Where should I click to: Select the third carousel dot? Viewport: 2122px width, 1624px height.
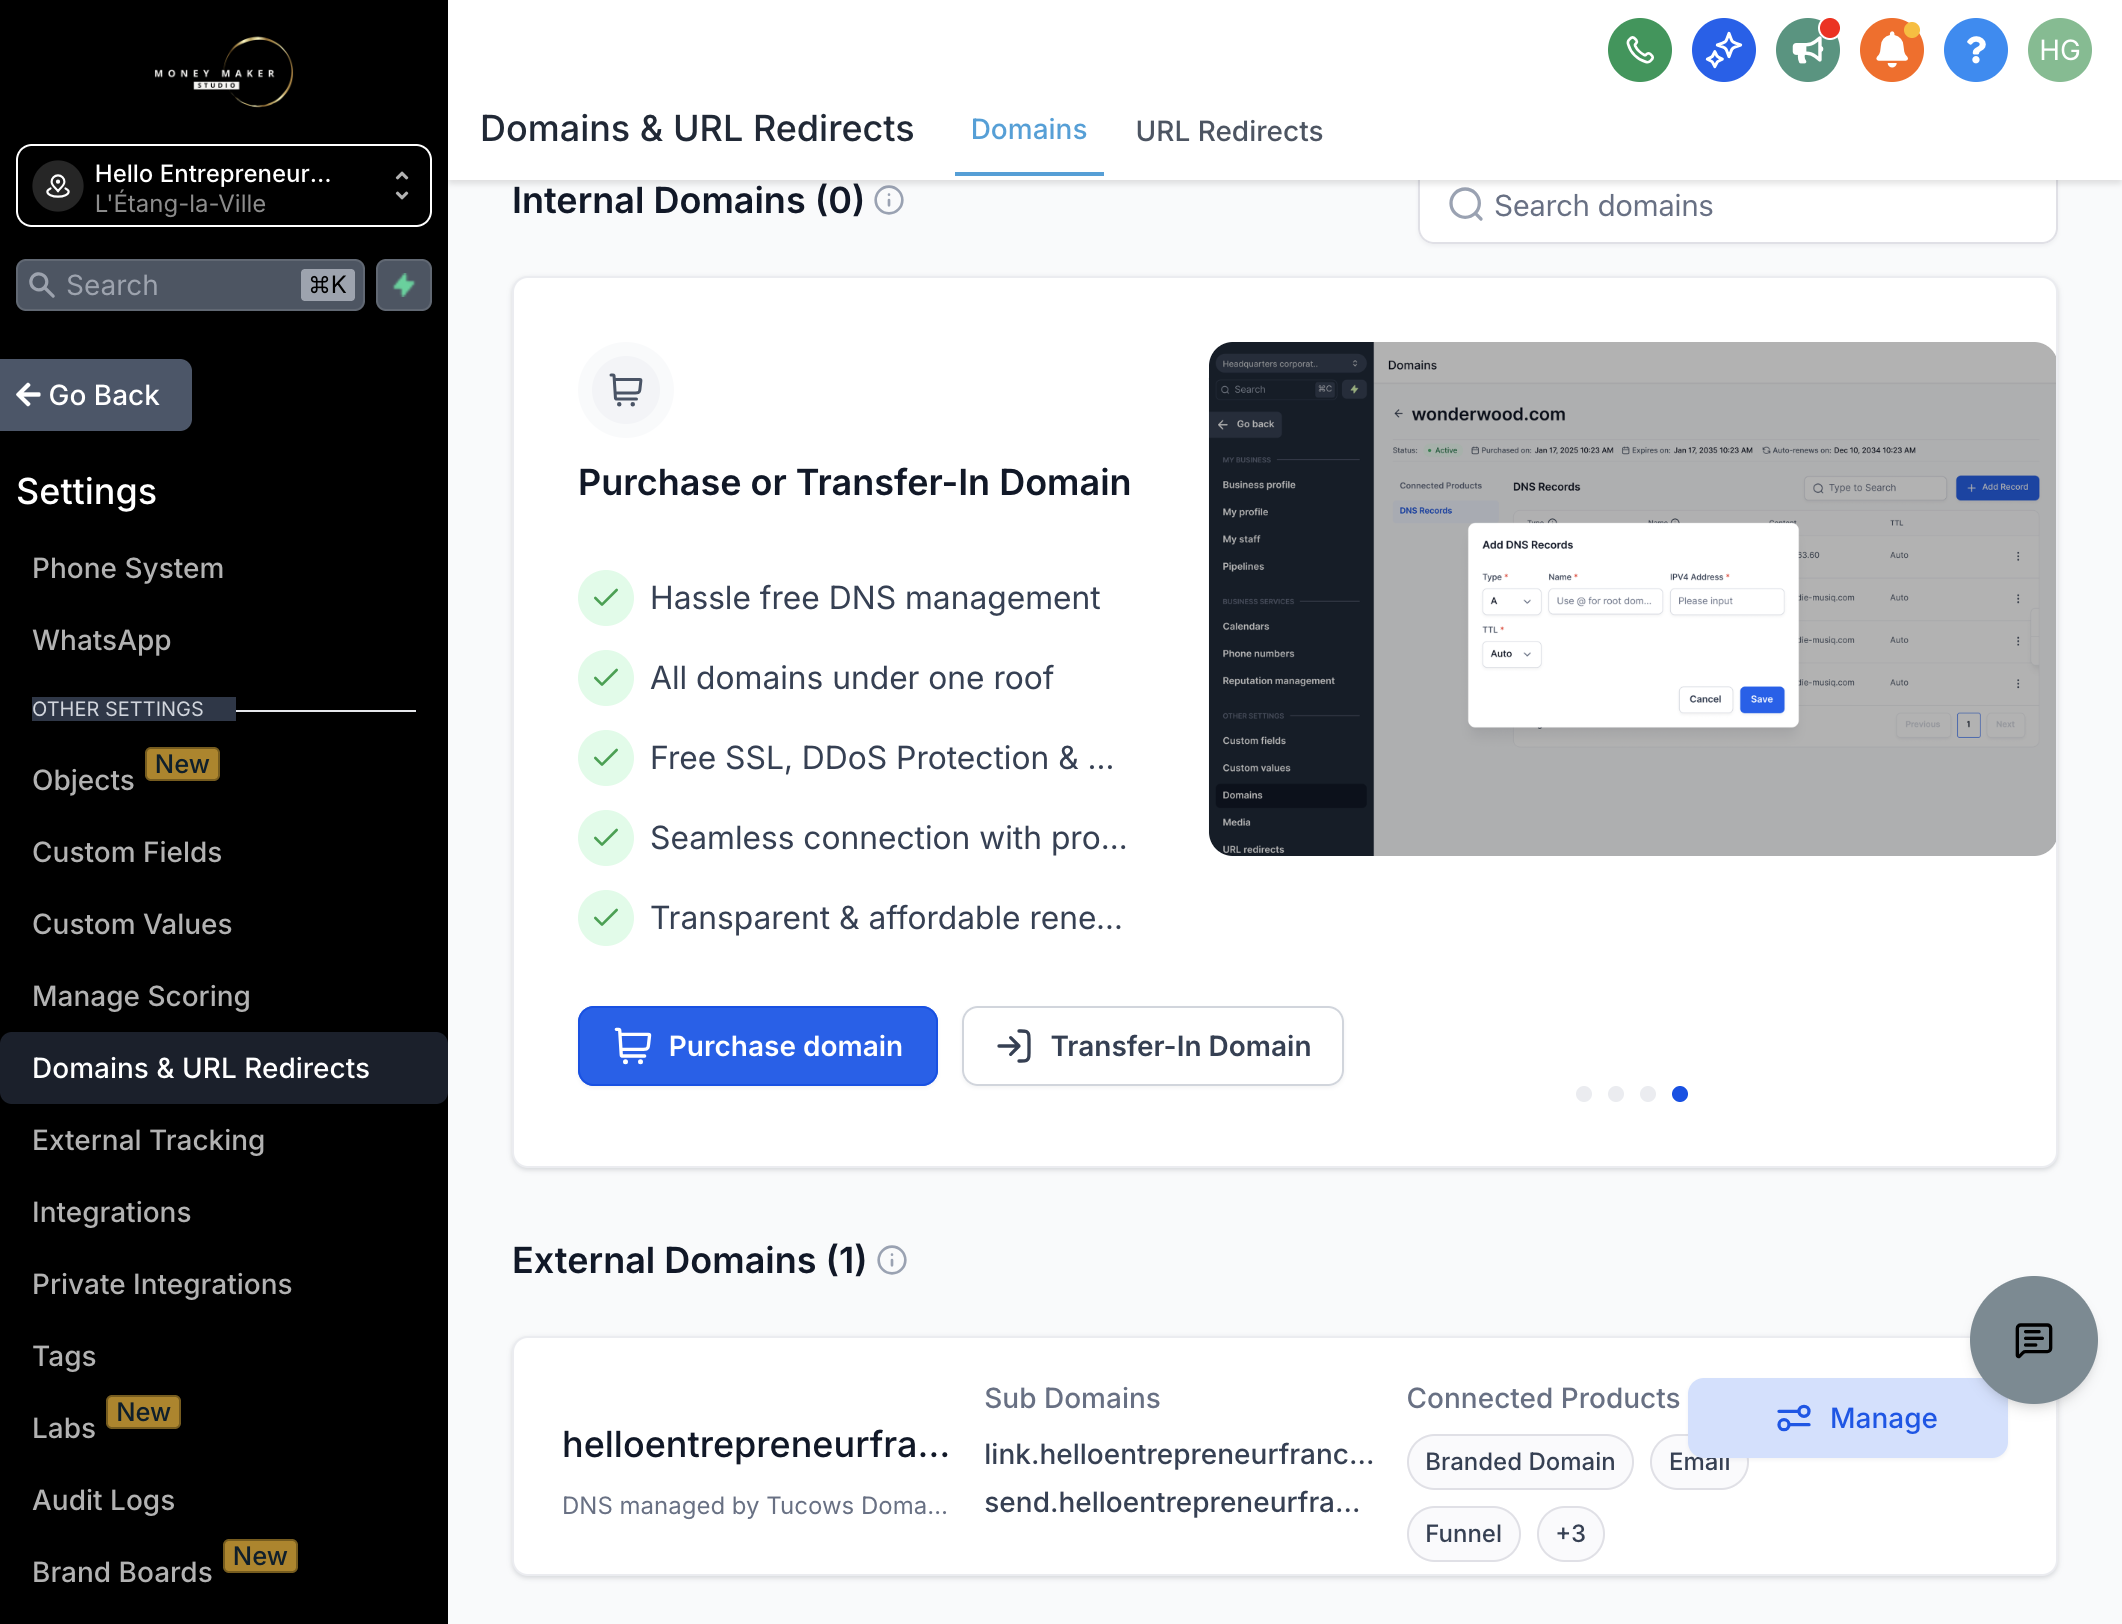click(1647, 1094)
